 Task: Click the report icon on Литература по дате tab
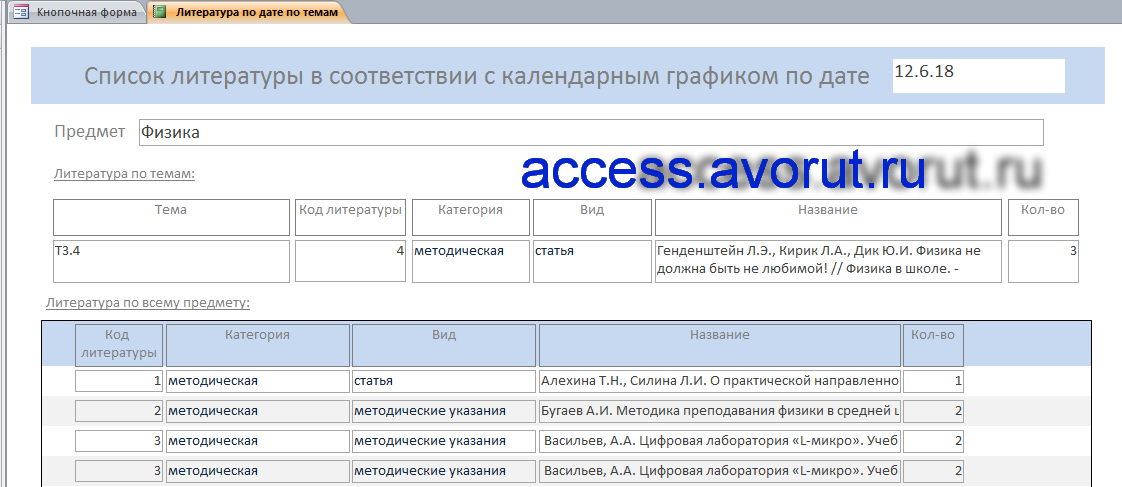click(x=160, y=12)
